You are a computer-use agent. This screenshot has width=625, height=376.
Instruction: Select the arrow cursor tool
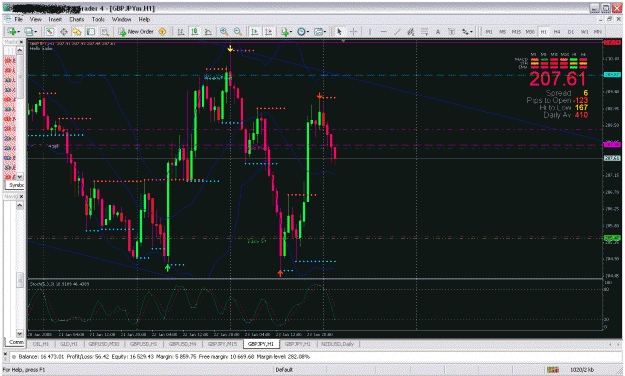click(x=339, y=31)
